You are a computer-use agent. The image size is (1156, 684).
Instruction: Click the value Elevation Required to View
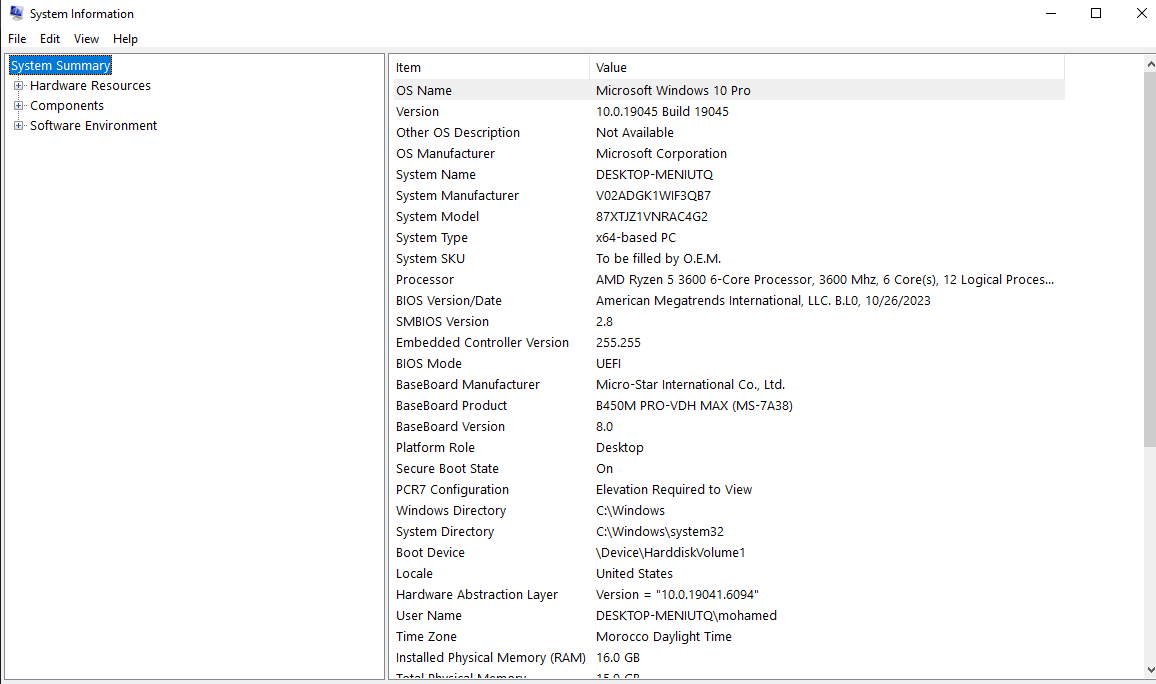point(674,489)
